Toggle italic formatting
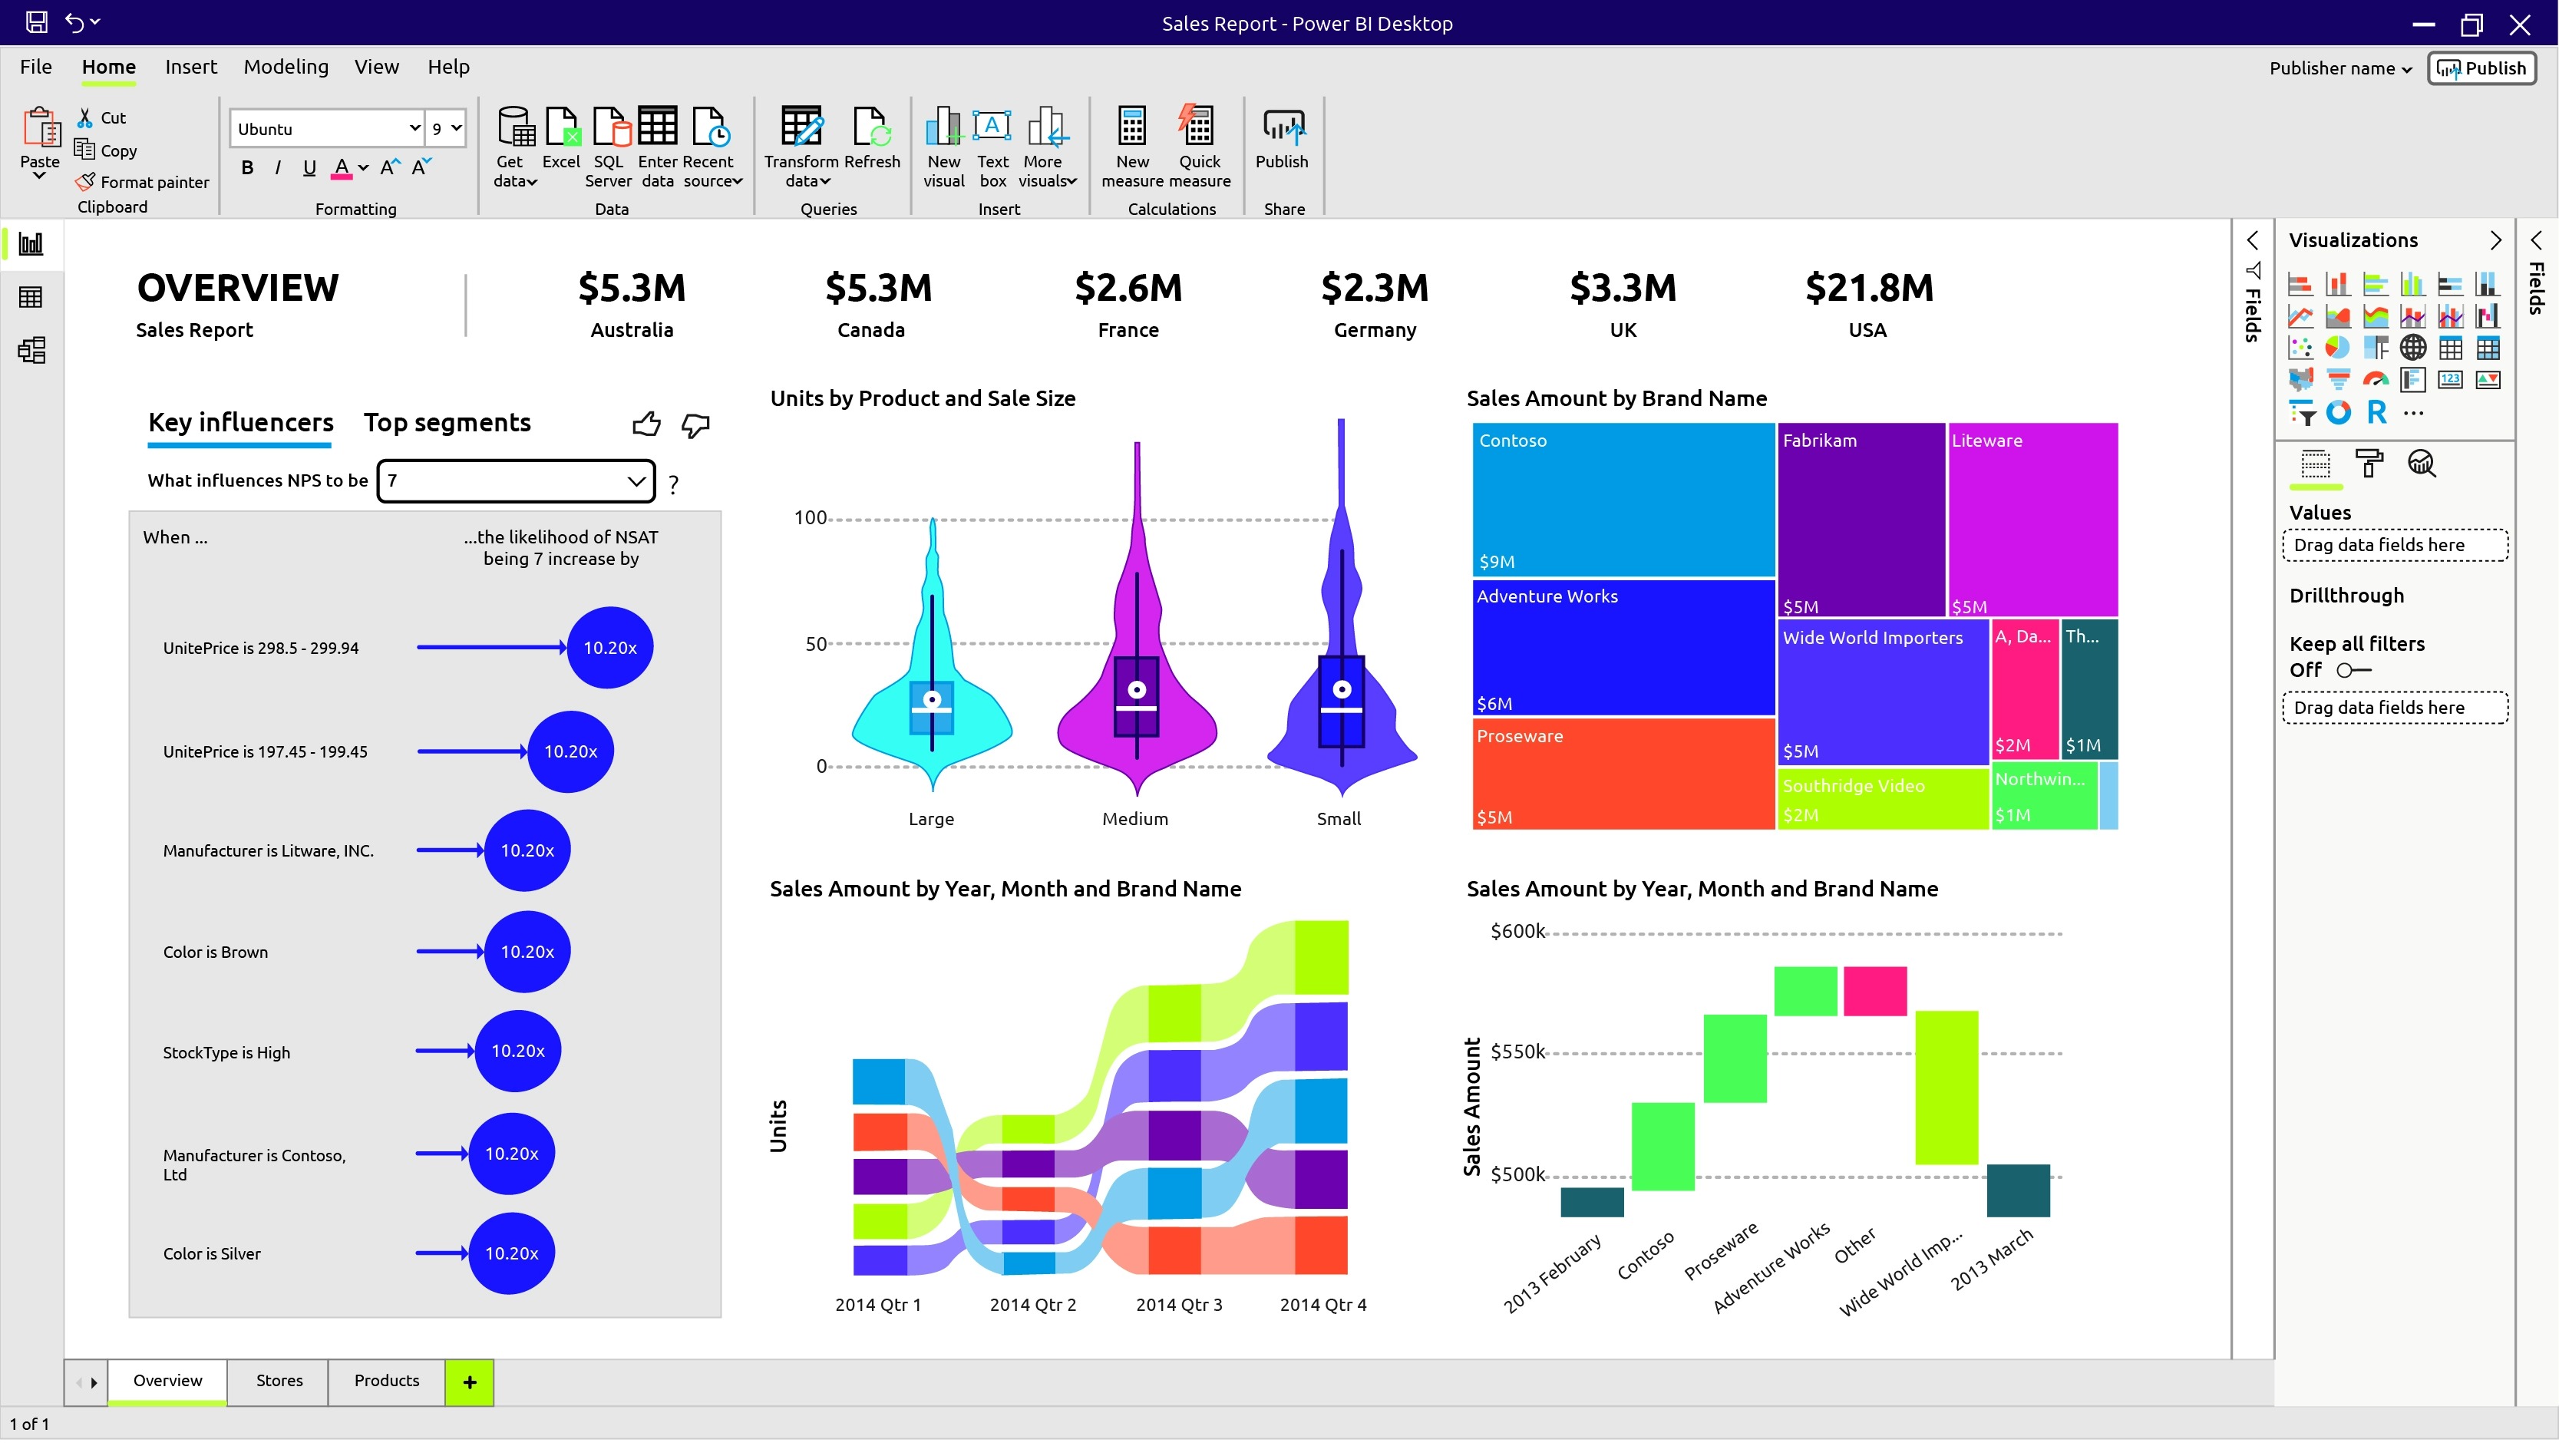The width and height of the screenshot is (2559, 1456). pos(278,168)
